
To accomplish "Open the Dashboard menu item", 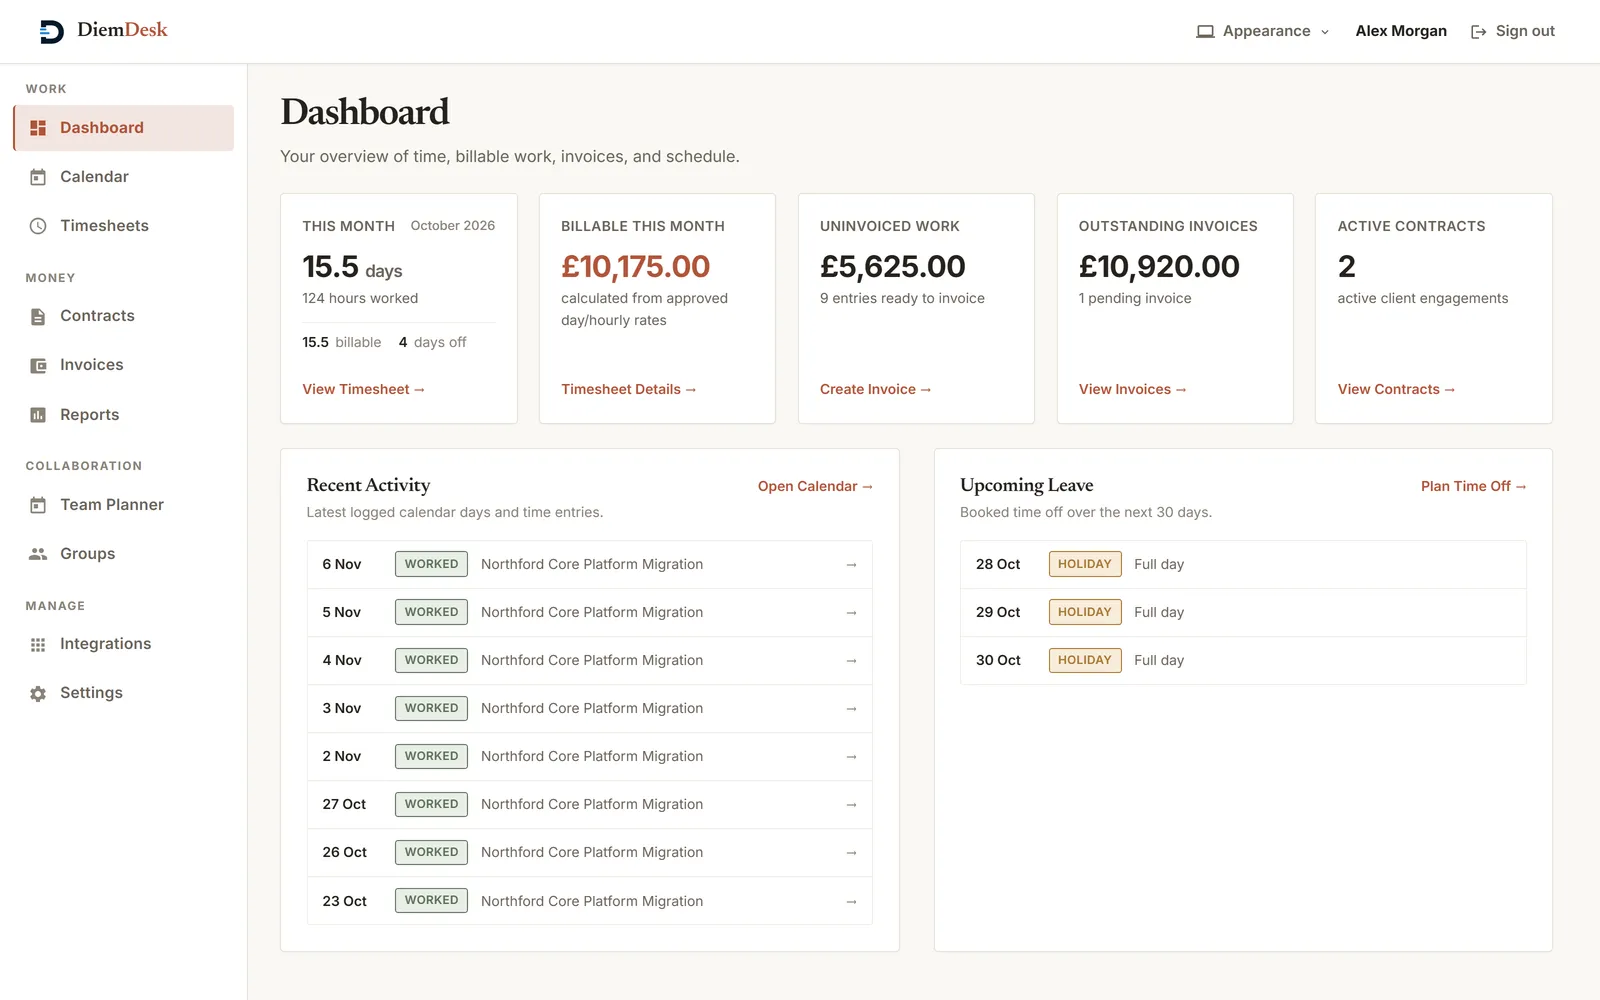I will [x=124, y=128].
